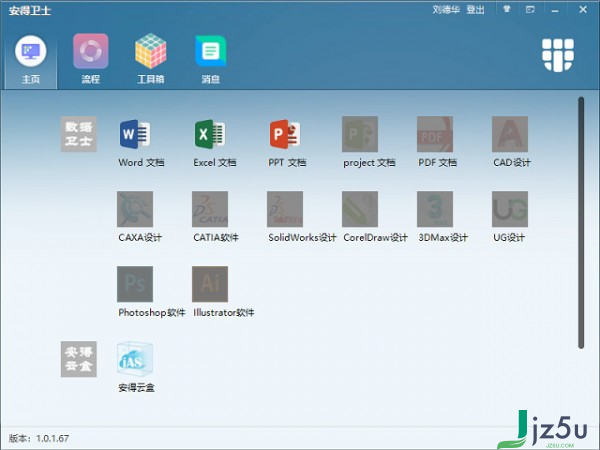This screenshot has height=450, width=600.
Task: Select the 3DMax设计 icon
Action: pyautogui.click(x=435, y=209)
